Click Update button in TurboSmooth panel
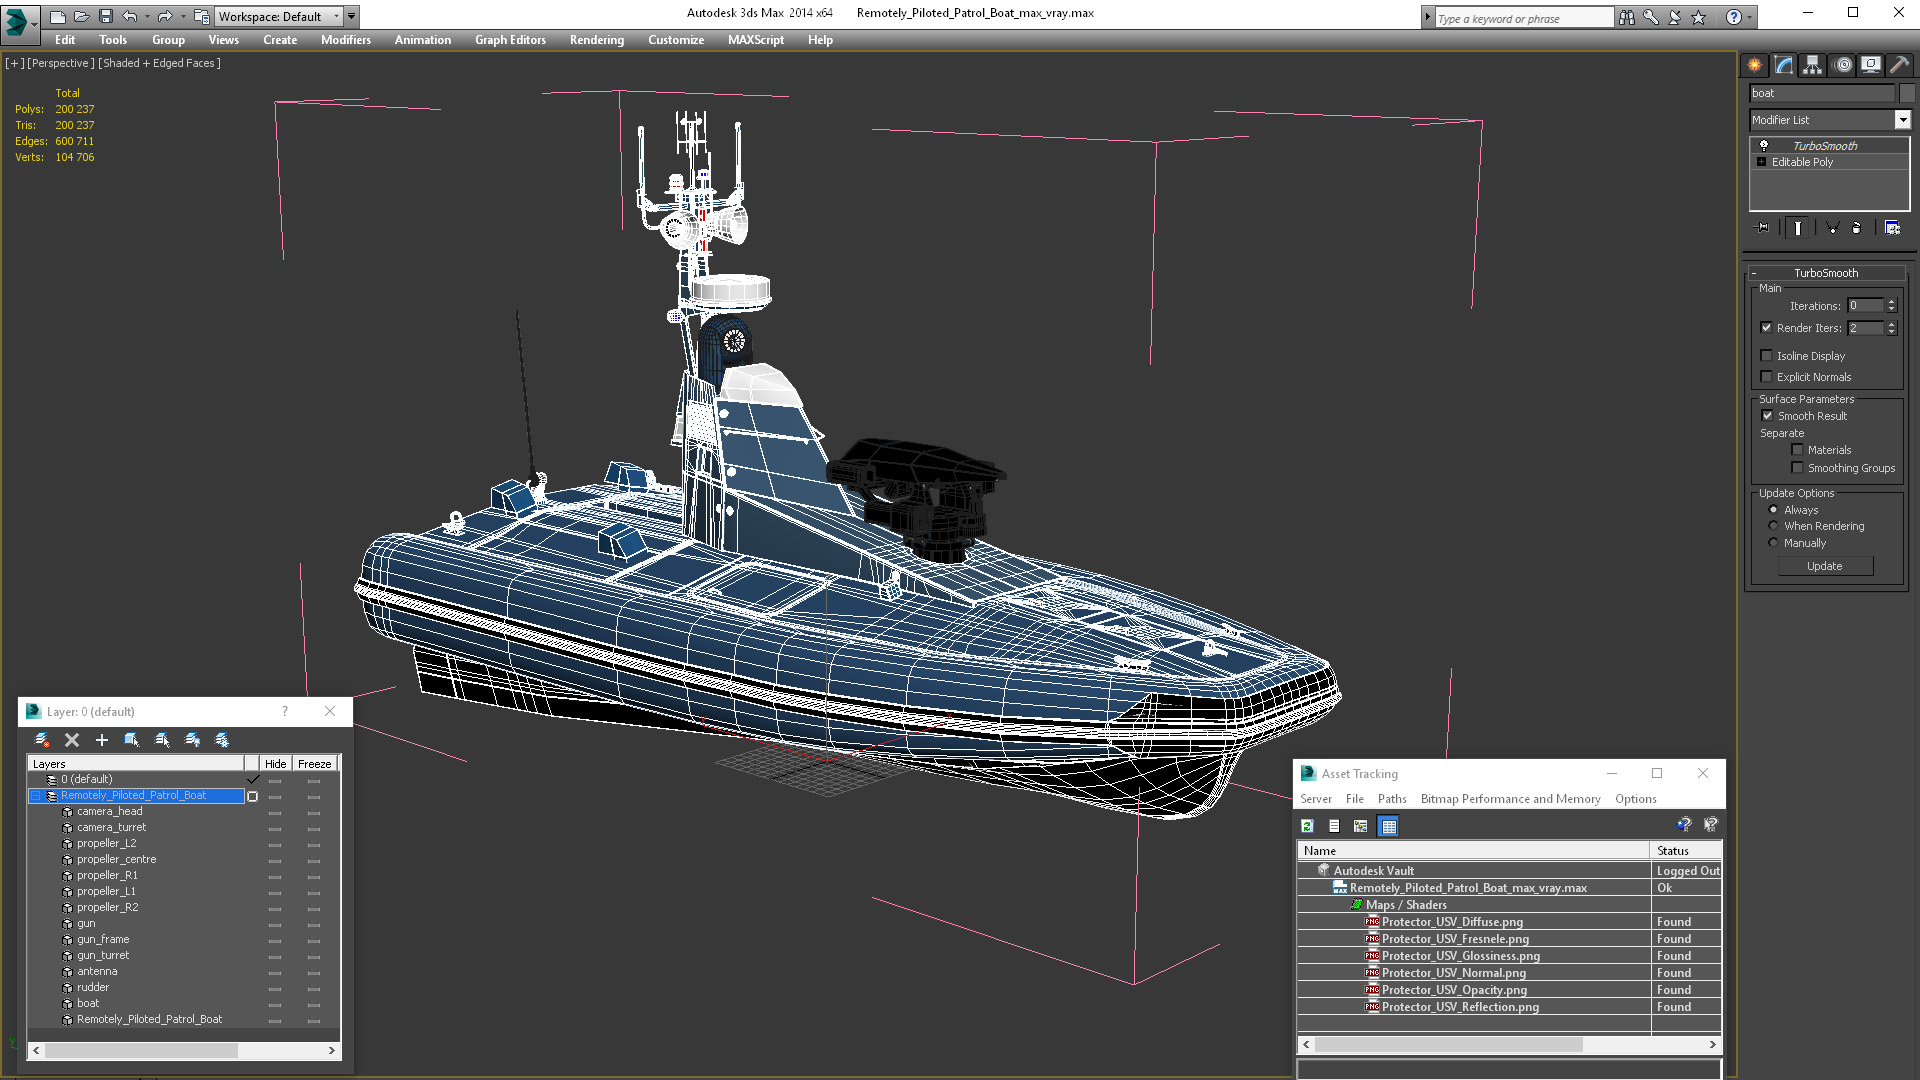Screen dimensions: 1920x1080 (x=1825, y=566)
